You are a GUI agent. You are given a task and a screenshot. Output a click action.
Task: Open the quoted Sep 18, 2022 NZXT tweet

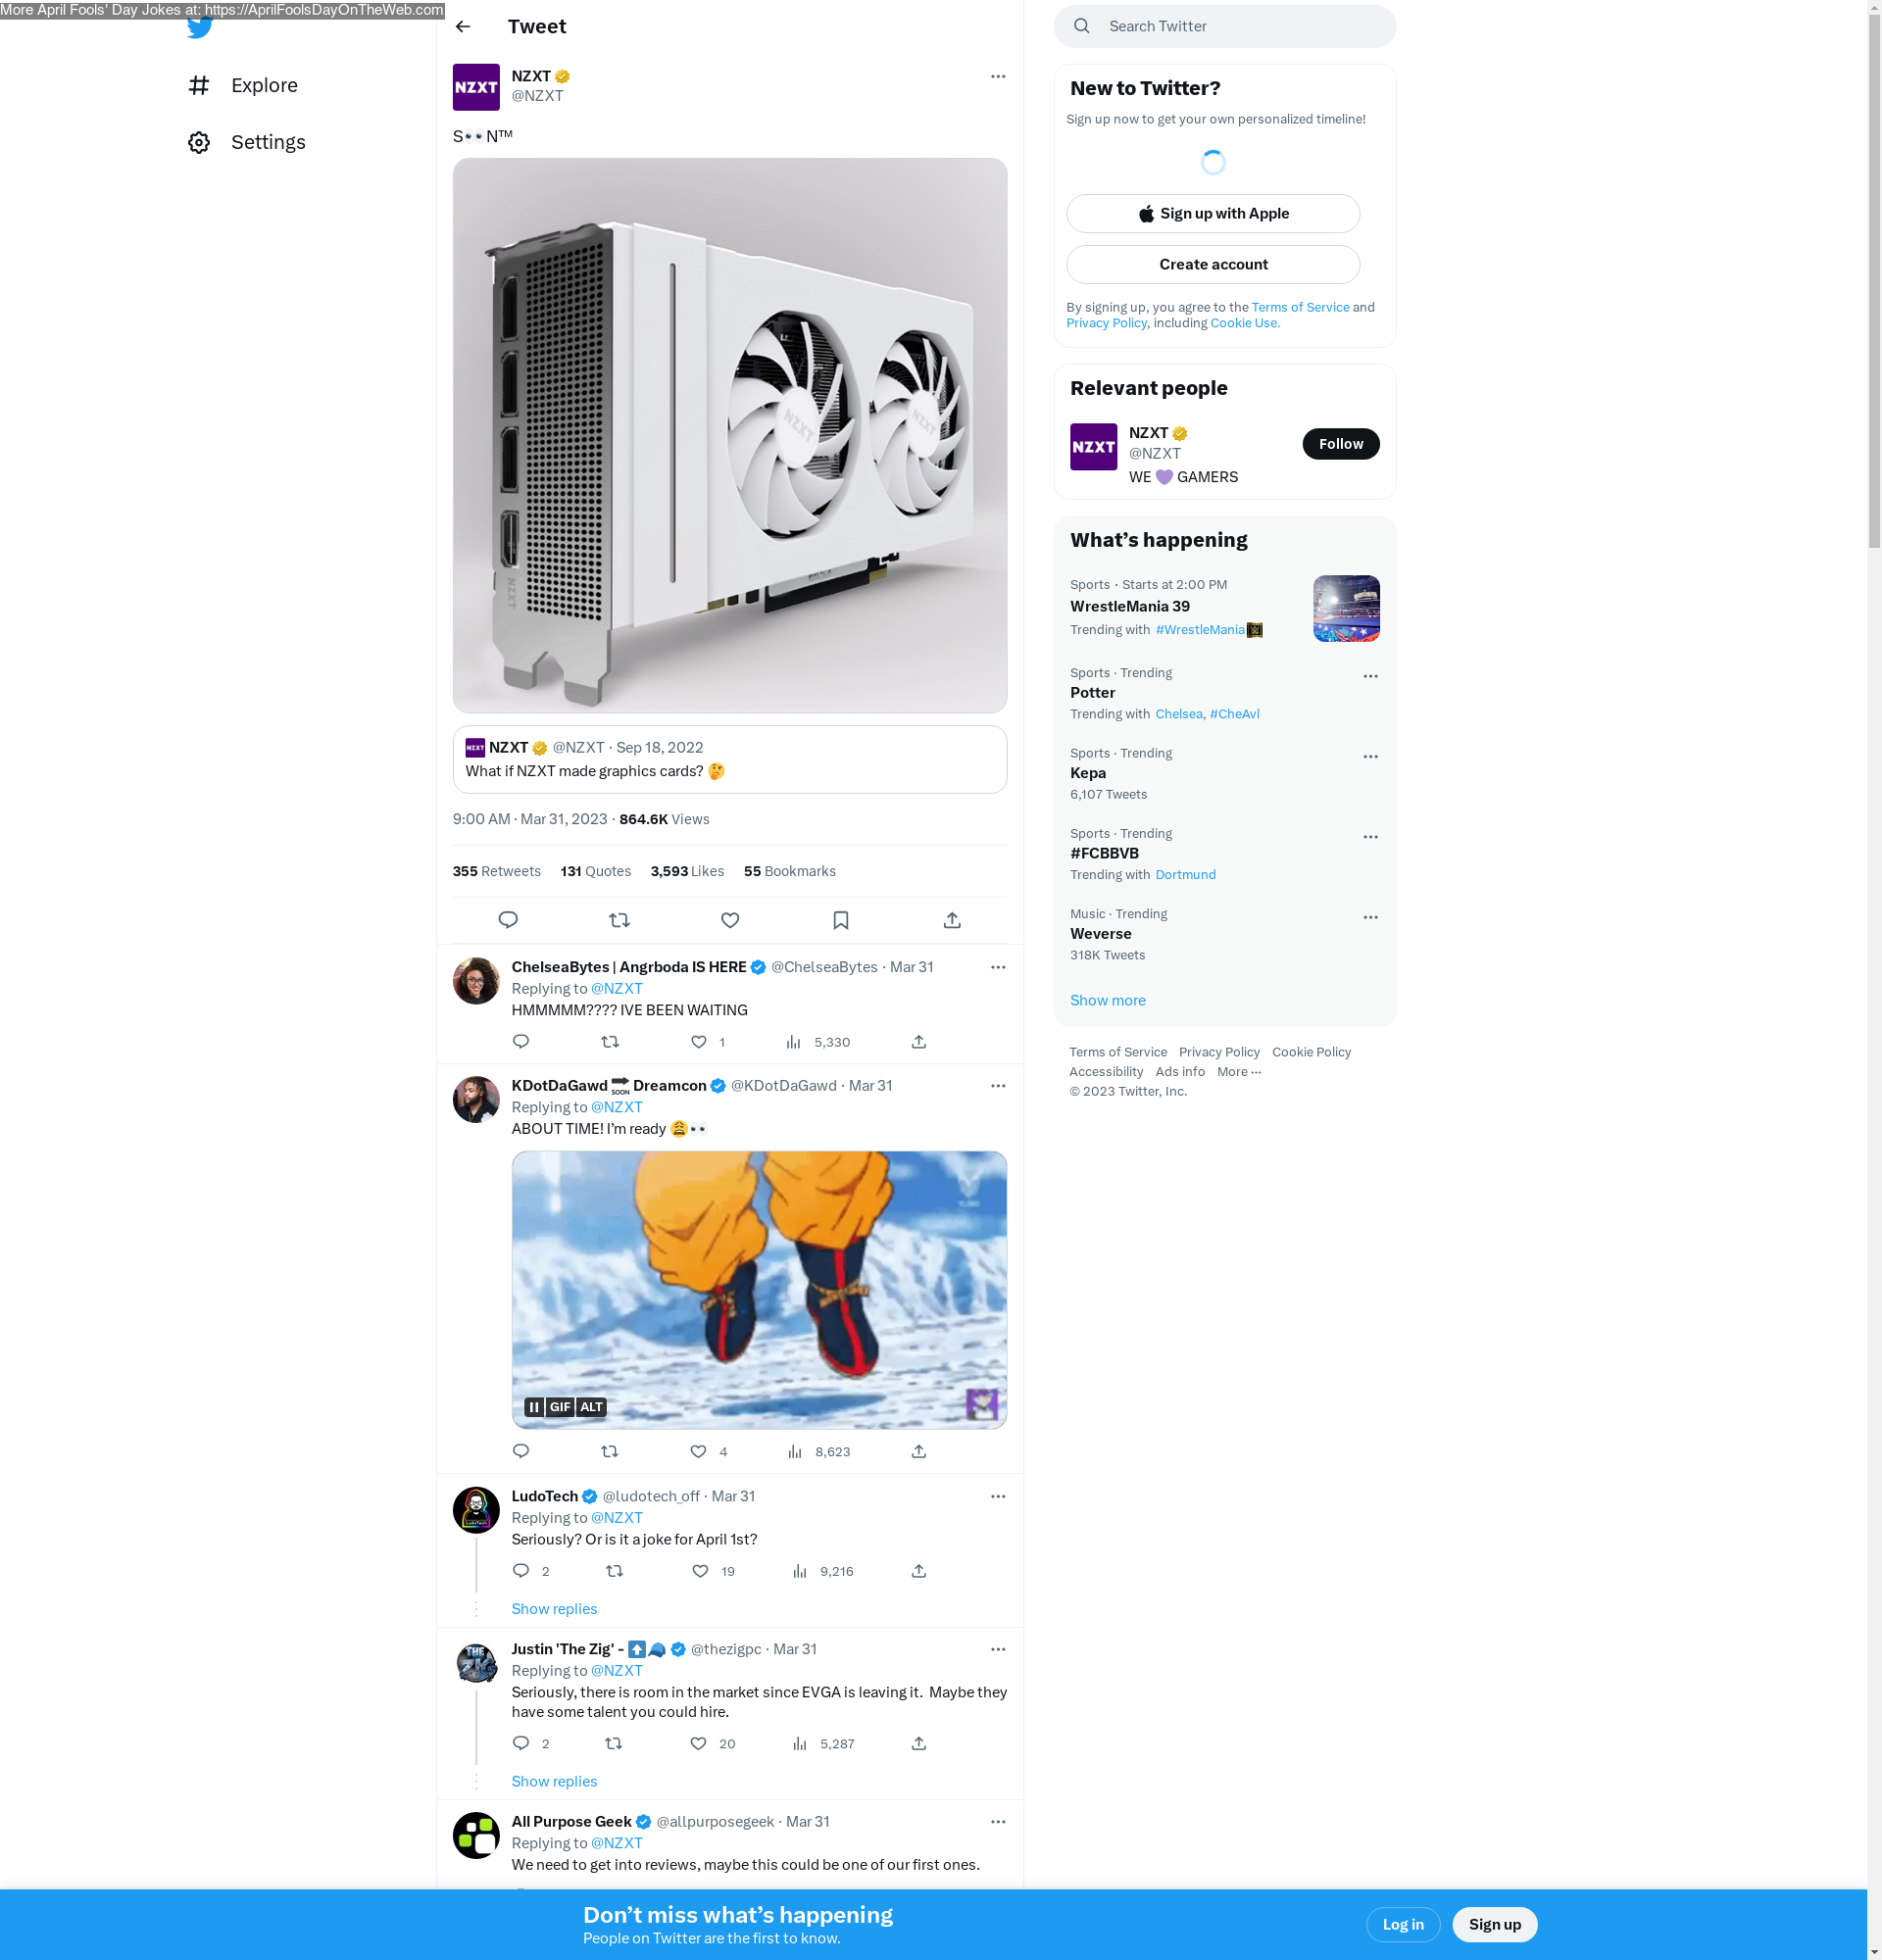(730, 759)
